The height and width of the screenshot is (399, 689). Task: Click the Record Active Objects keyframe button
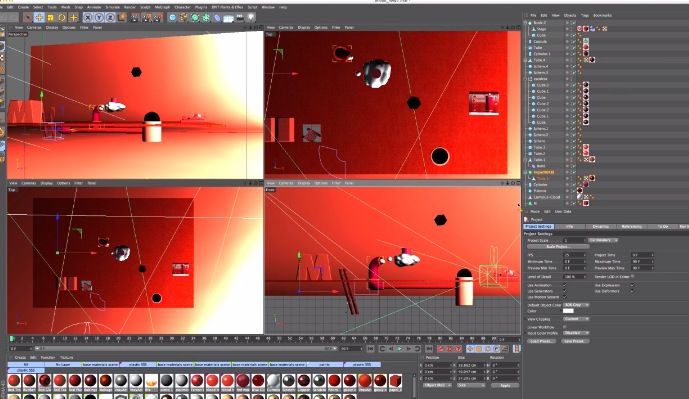click(441, 348)
